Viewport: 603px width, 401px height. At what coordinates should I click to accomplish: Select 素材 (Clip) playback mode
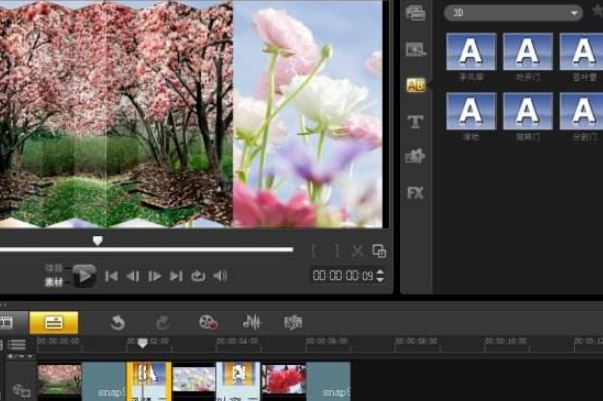point(54,282)
